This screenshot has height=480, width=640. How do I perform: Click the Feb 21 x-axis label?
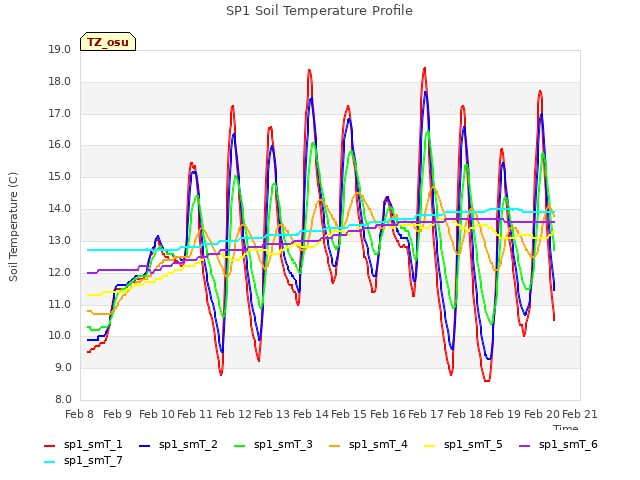tap(580, 414)
